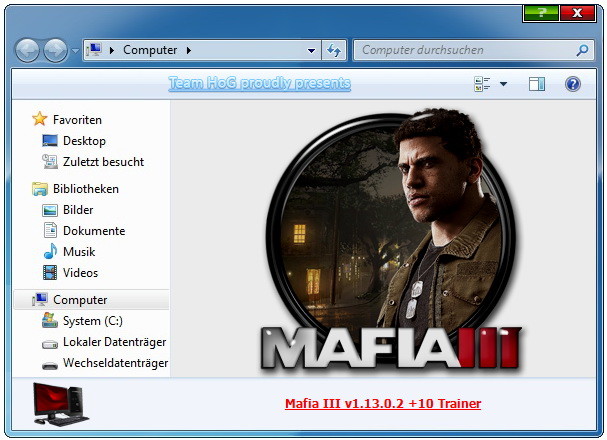Click the Forward navigation arrow
The image size is (607, 440).
click(x=55, y=50)
